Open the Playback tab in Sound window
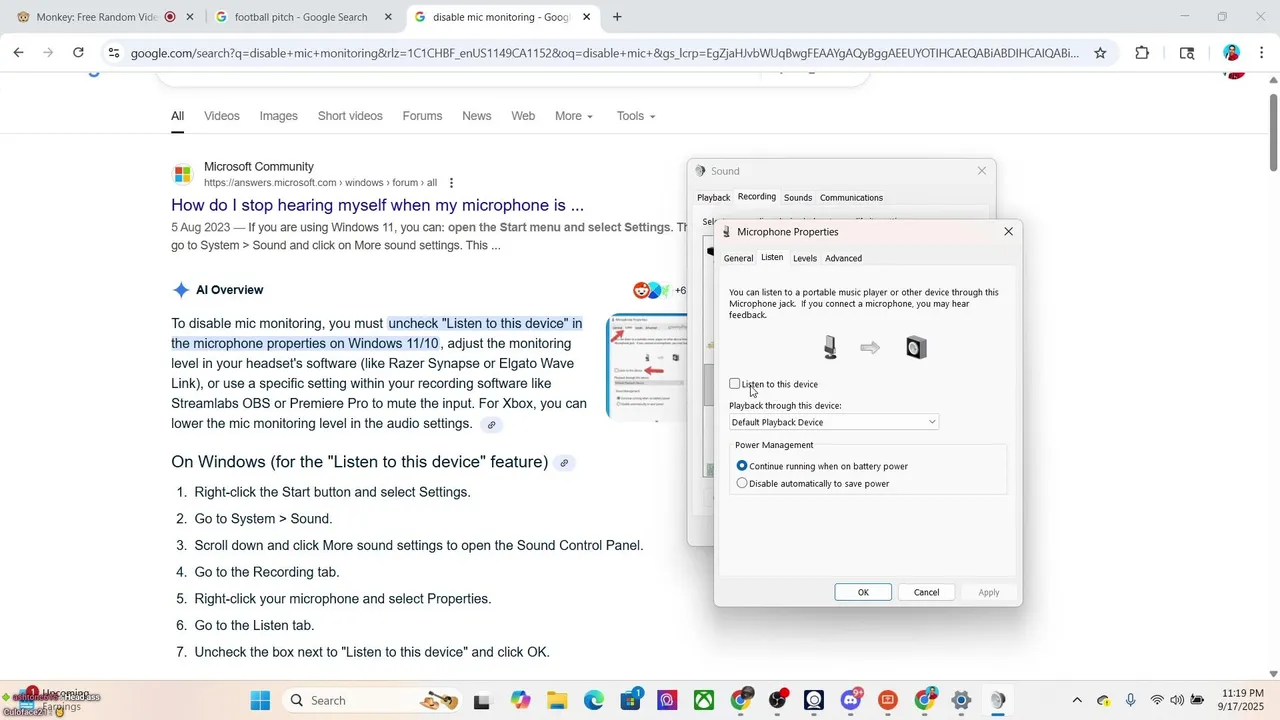Screen dimensions: 1280x720 coord(714,198)
